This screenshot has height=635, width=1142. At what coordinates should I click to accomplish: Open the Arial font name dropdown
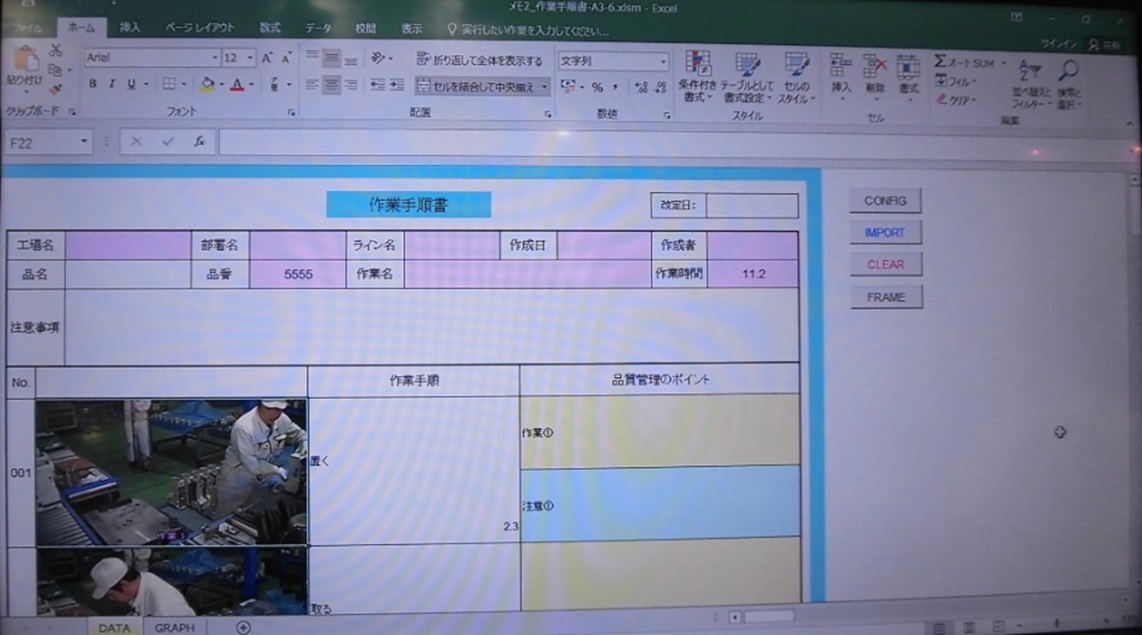pyautogui.click(x=215, y=58)
